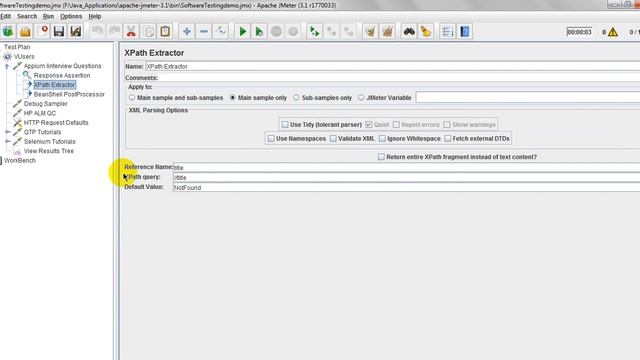Click the Reset search icon
The image size is (640, 360).
pyautogui.click(x=426, y=31)
